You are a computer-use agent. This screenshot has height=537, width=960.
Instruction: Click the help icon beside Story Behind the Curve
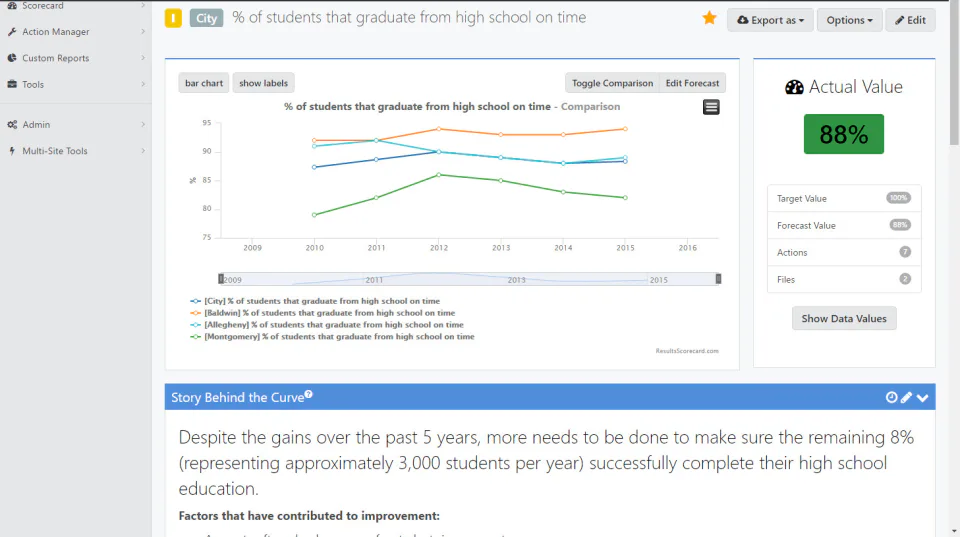[x=309, y=395]
